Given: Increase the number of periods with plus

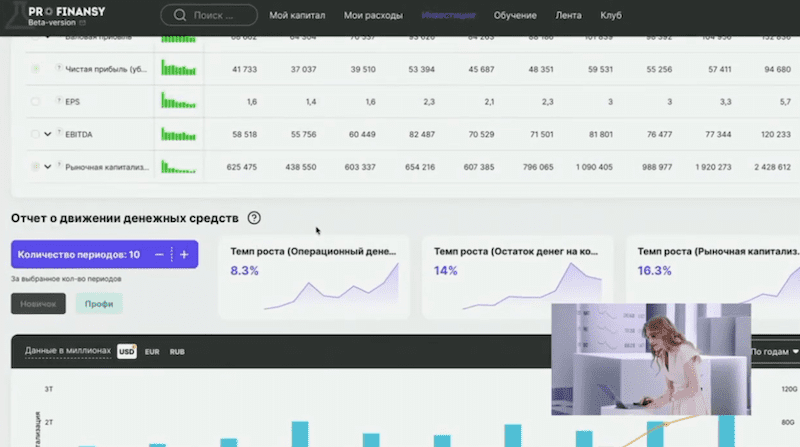Looking at the screenshot, I should tap(184, 254).
